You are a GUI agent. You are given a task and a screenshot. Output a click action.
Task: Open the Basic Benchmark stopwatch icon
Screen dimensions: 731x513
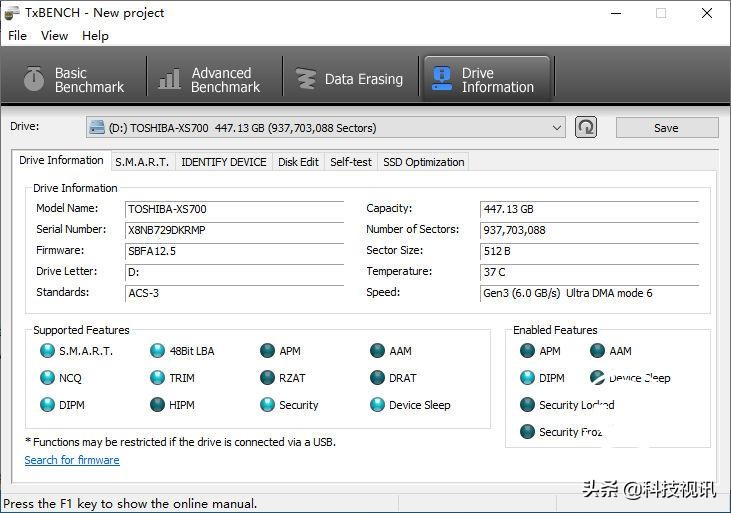pyautogui.click(x=34, y=79)
